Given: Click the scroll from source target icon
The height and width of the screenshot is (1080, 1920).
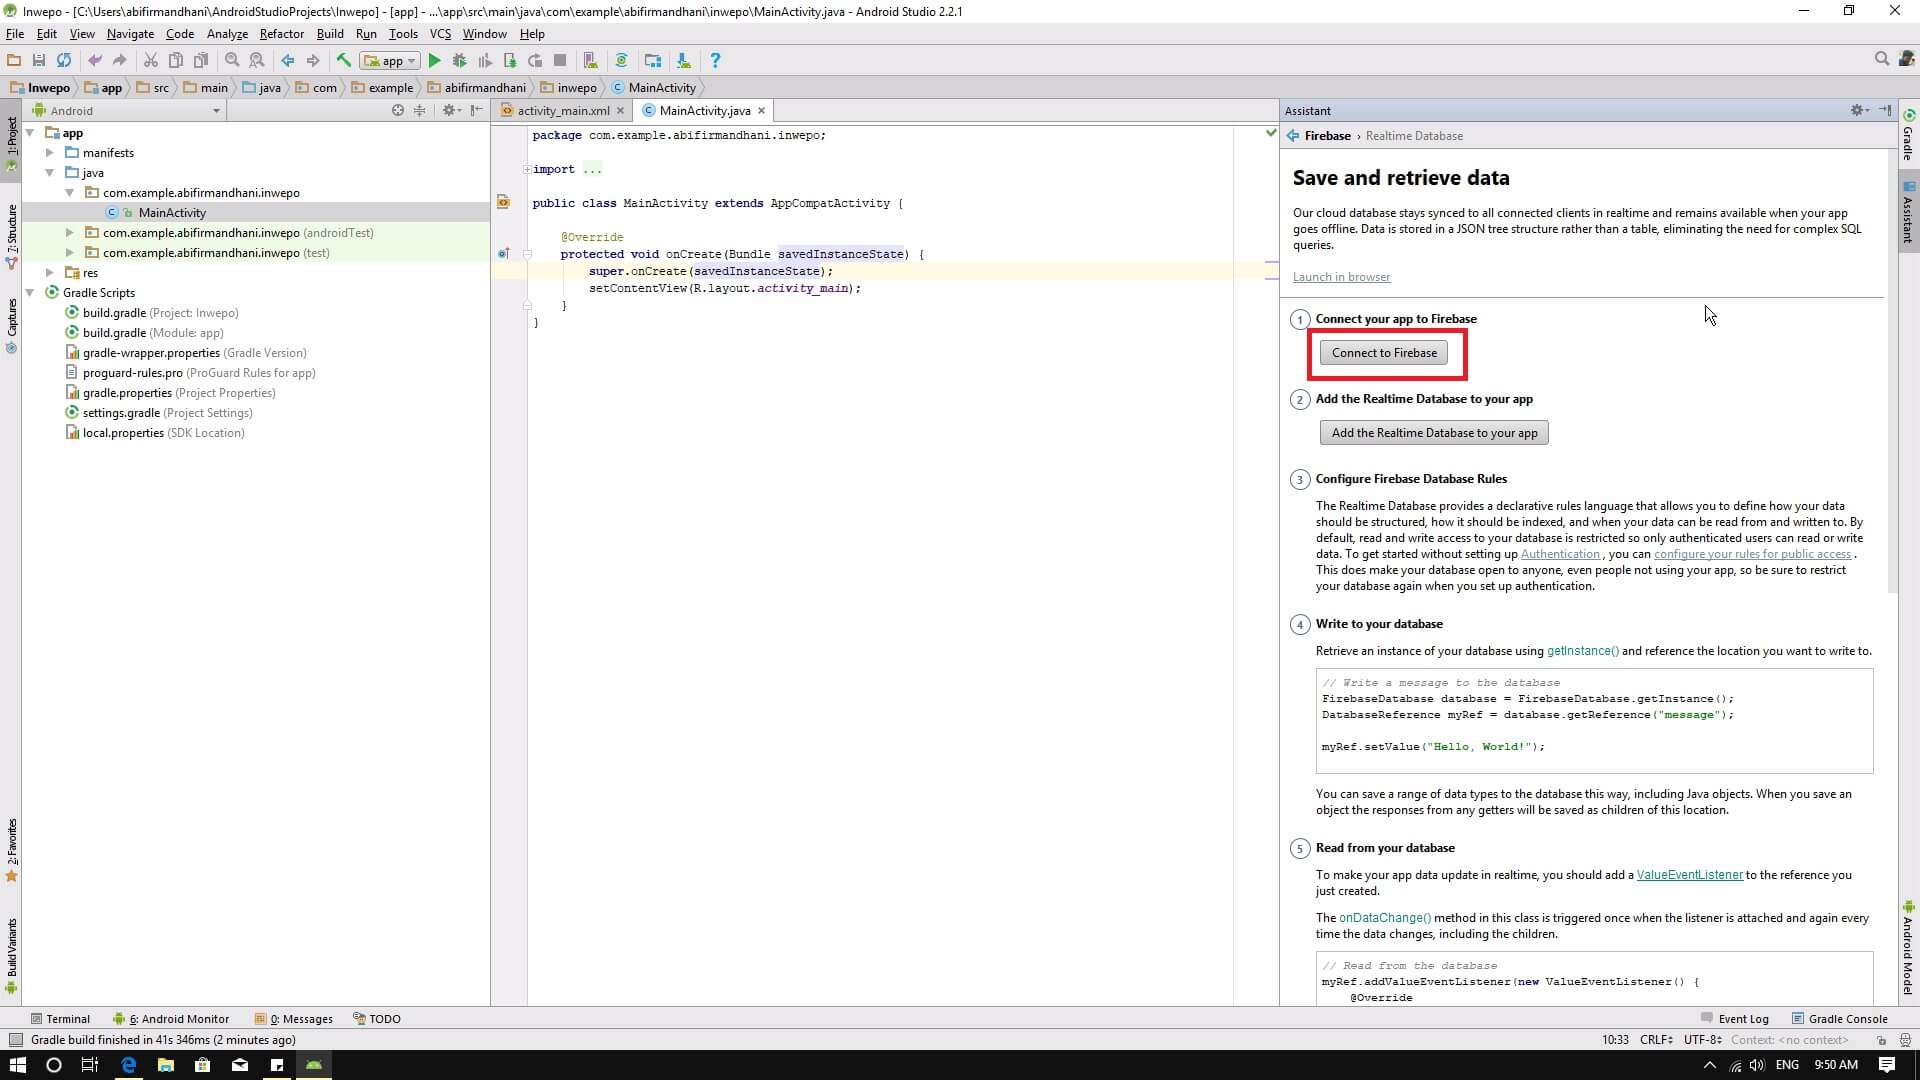Looking at the screenshot, I should pos(398,110).
